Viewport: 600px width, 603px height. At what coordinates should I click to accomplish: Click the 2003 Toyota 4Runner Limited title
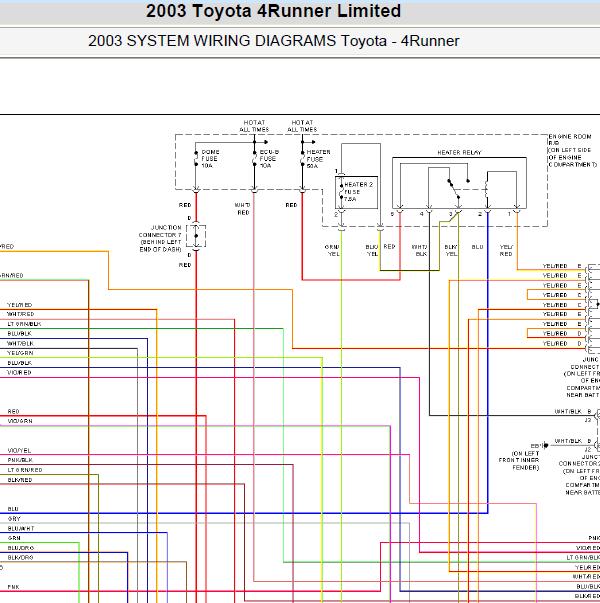[273, 11]
